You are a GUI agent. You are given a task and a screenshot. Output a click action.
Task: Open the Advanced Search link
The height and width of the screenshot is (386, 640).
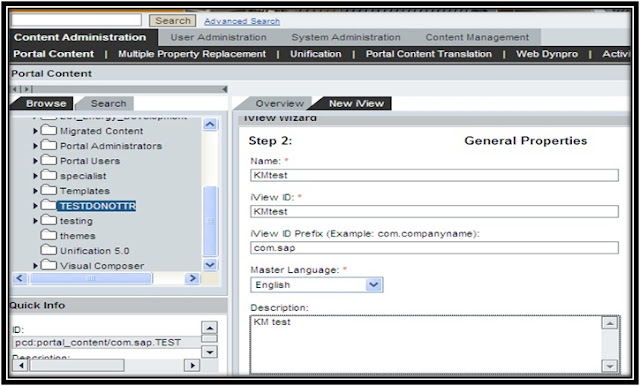[242, 21]
